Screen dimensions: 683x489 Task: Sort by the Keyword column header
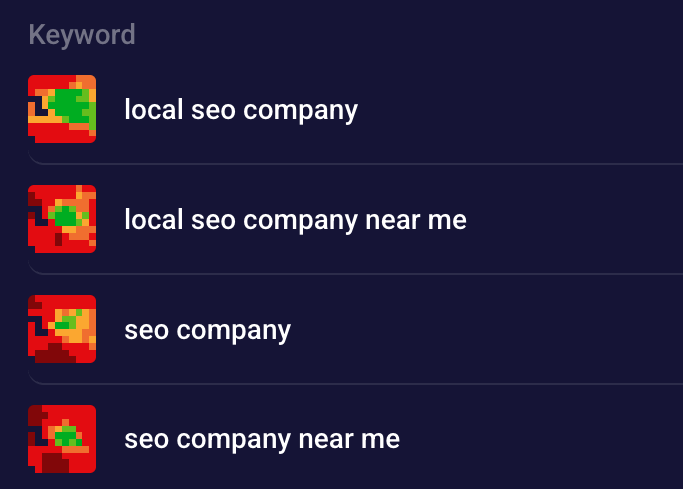(x=82, y=35)
